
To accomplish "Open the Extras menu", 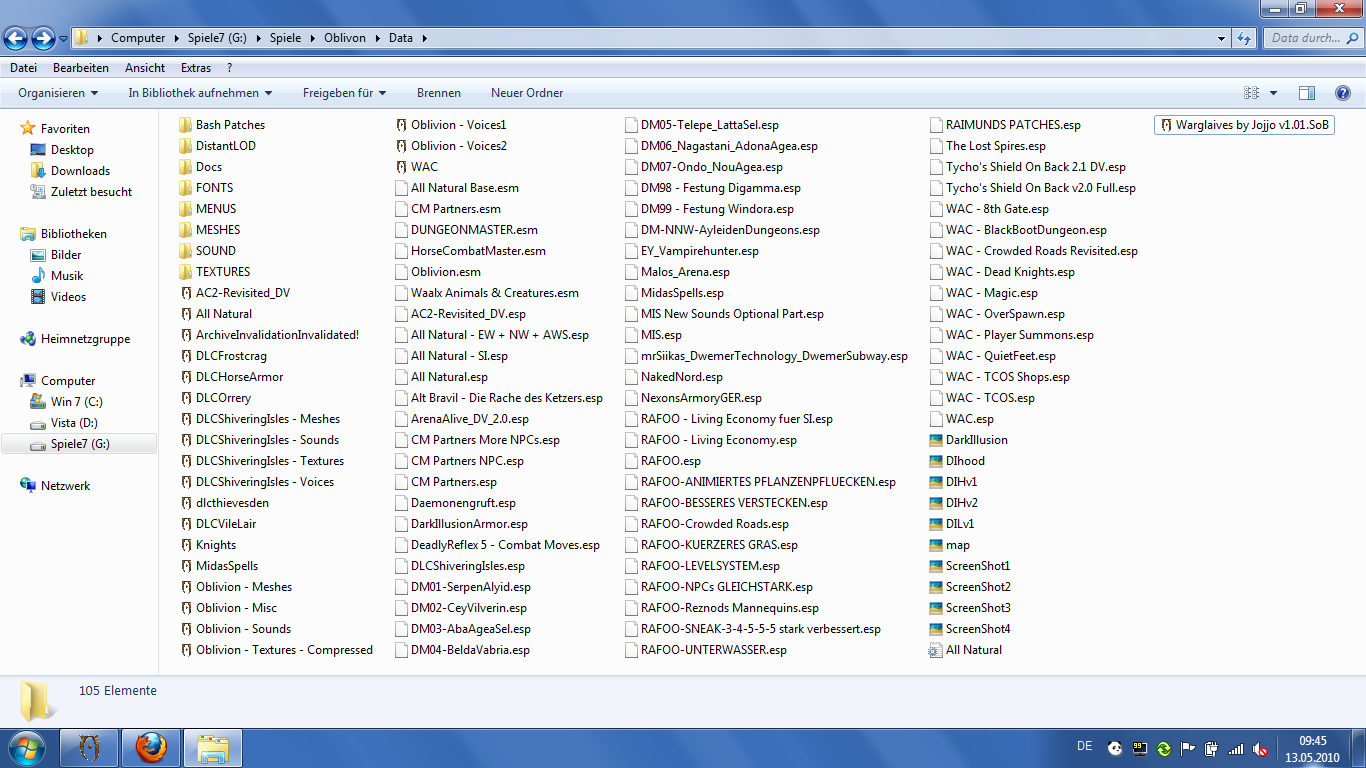I will [x=196, y=68].
